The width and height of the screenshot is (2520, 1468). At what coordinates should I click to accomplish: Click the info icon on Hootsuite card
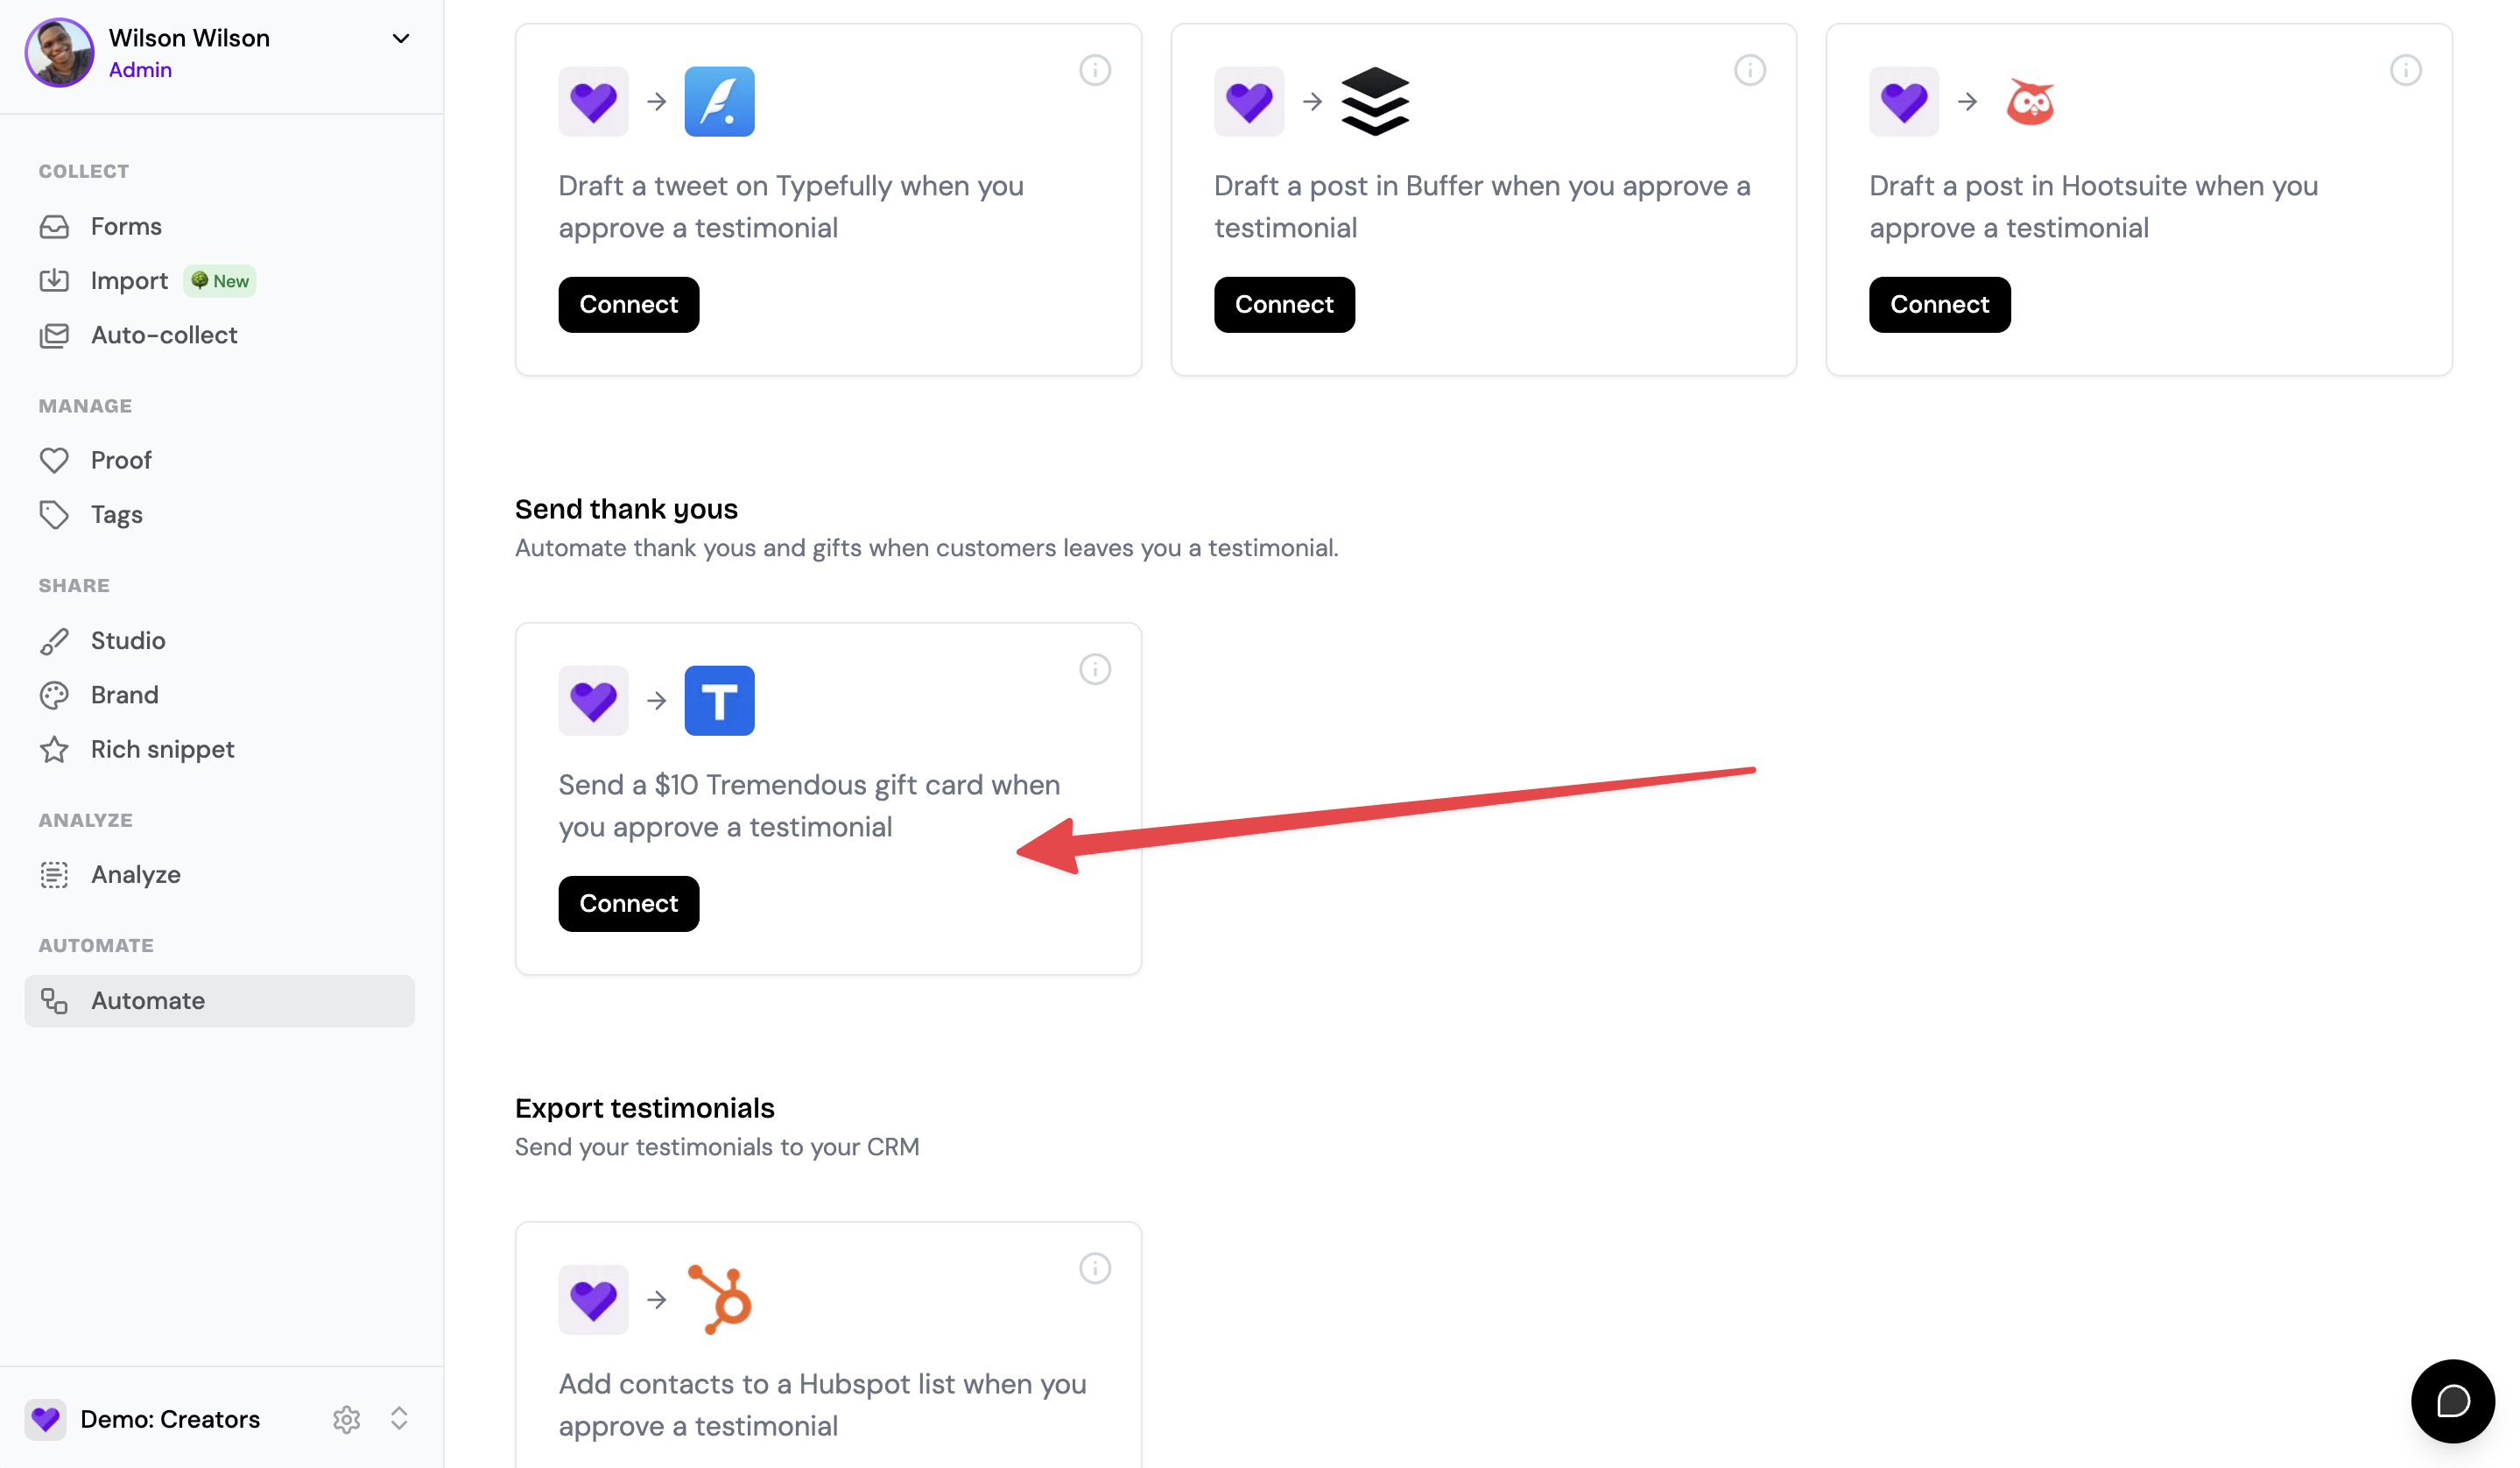coord(2405,70)
